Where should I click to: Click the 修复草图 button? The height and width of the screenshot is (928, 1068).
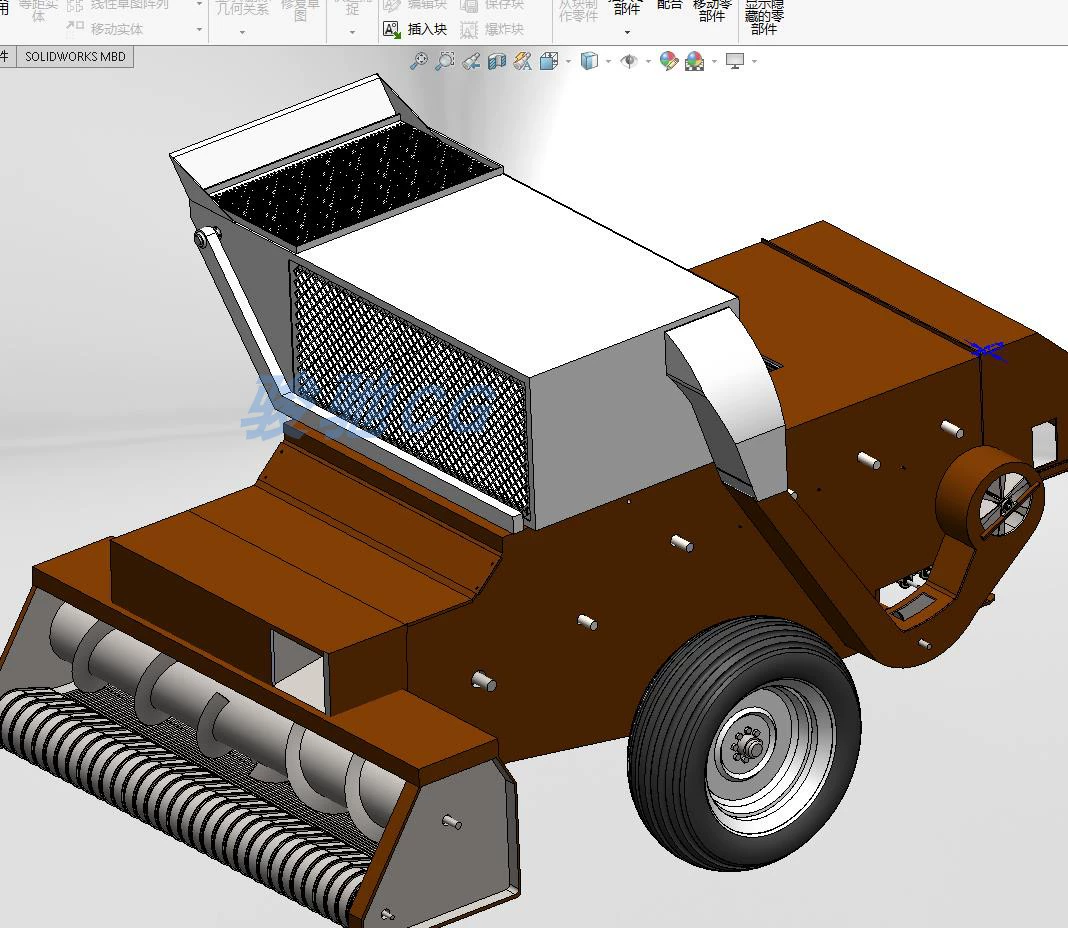point(300,10)
